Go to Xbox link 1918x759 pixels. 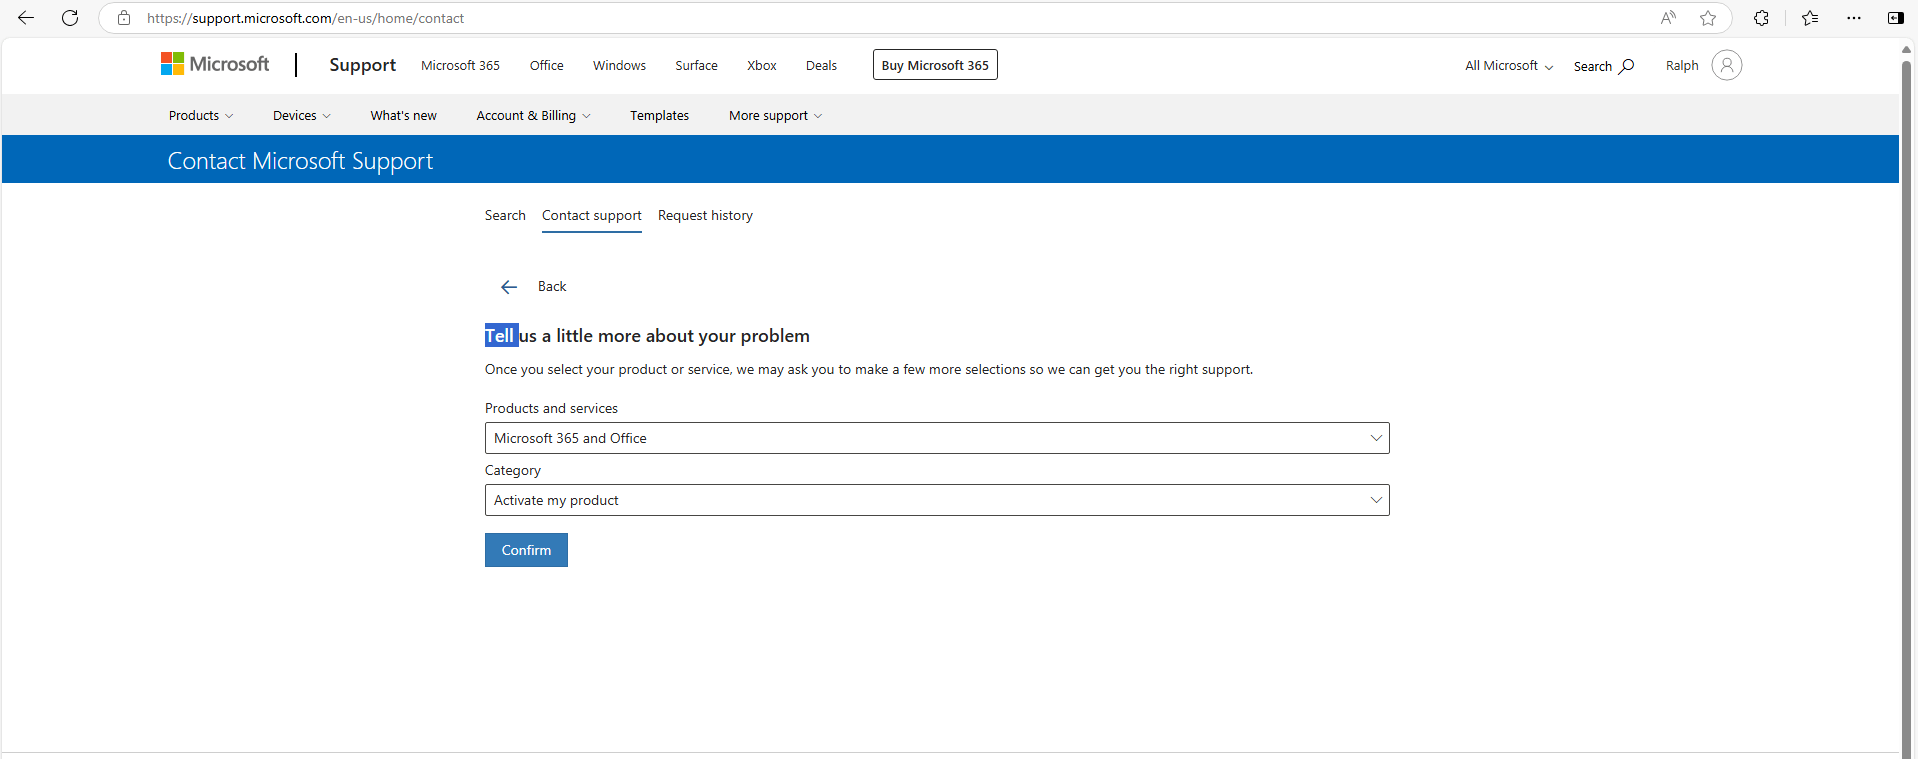(x=762, y=66)
